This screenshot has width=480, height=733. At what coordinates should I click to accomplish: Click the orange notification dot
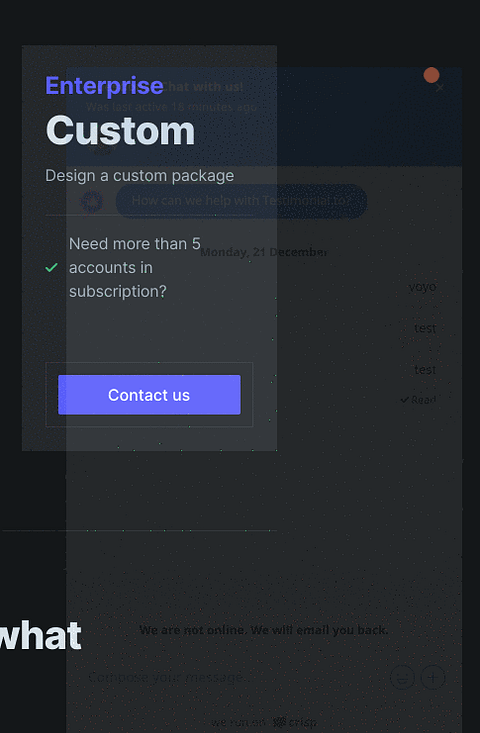[x=431, y=75]
